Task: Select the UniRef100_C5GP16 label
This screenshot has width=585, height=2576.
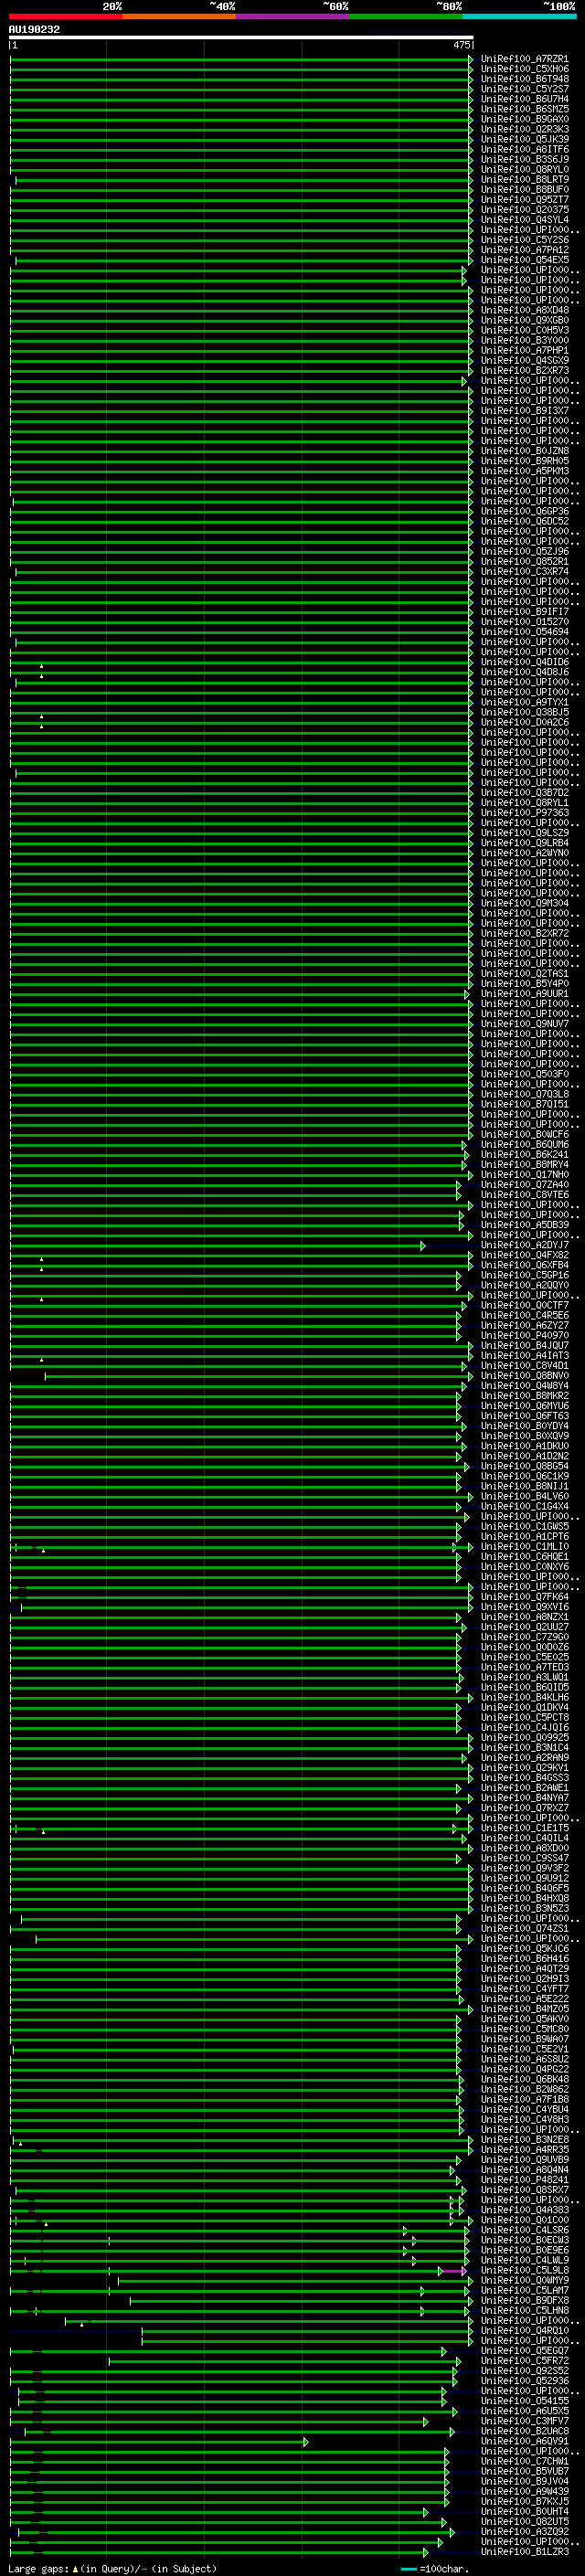Action: [524, 1275]
